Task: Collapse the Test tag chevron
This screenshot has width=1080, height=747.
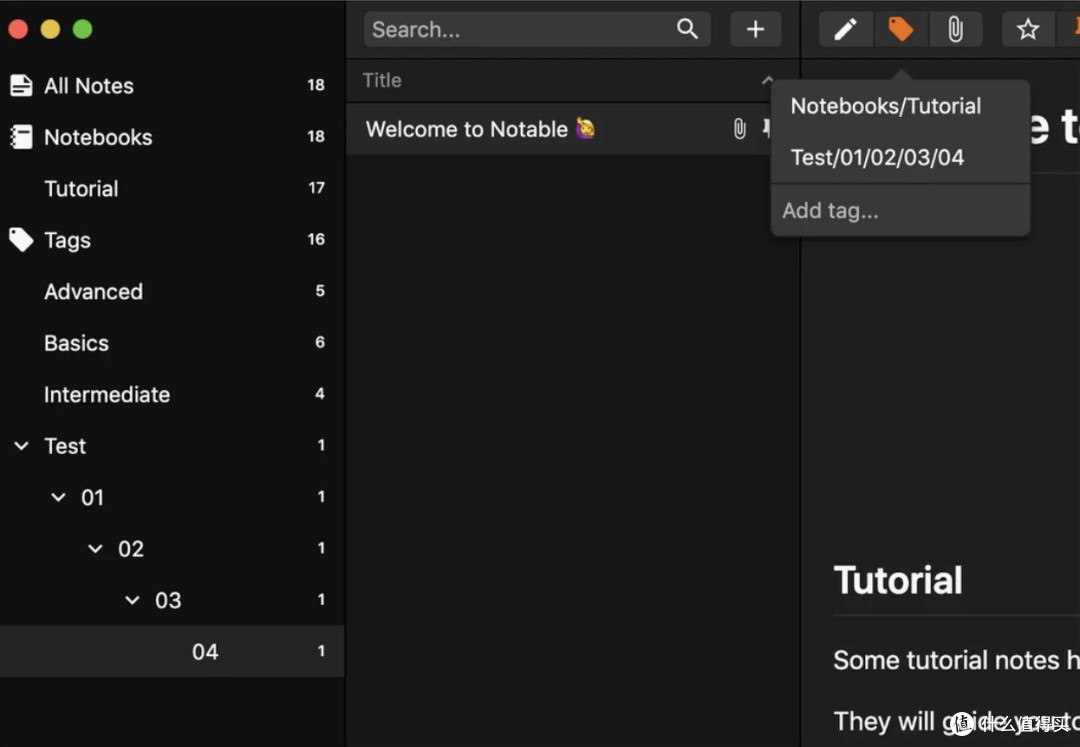Action: [21, 445]
